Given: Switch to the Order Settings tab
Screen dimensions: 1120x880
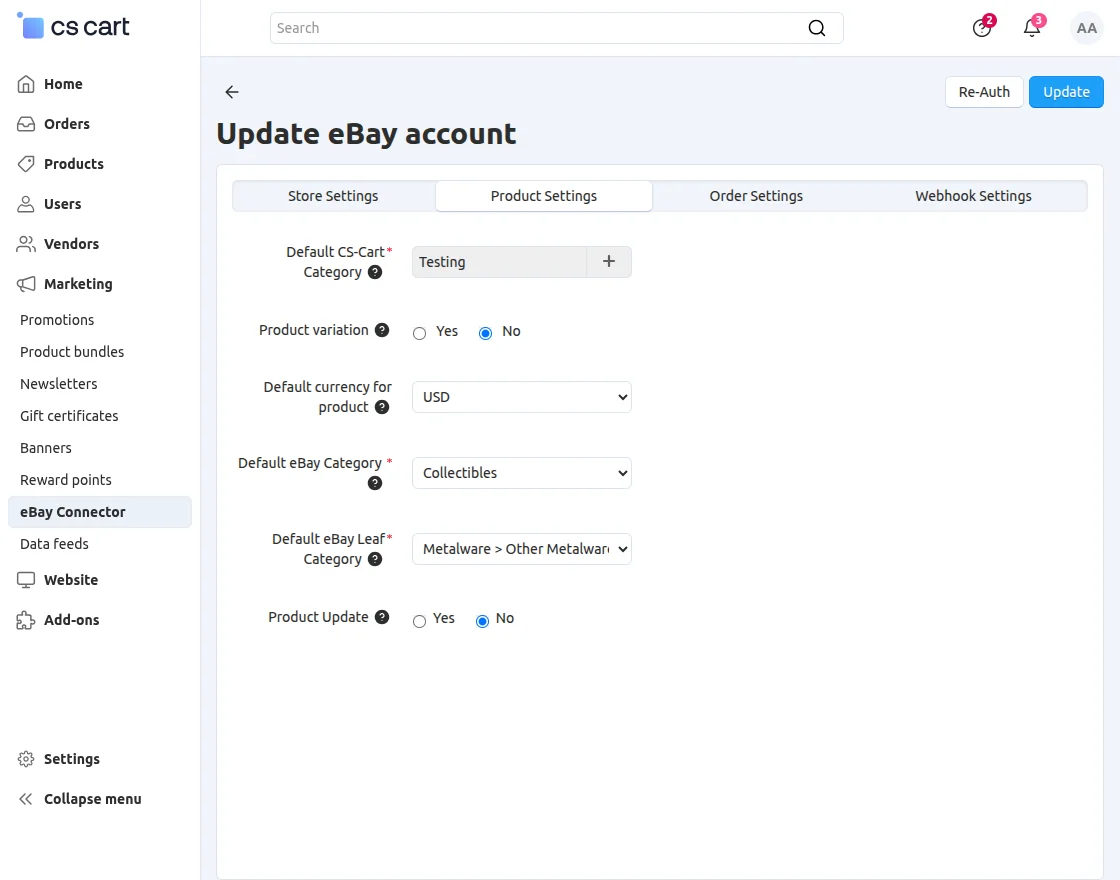Looking at the screenshot, I should click(756, 196).
